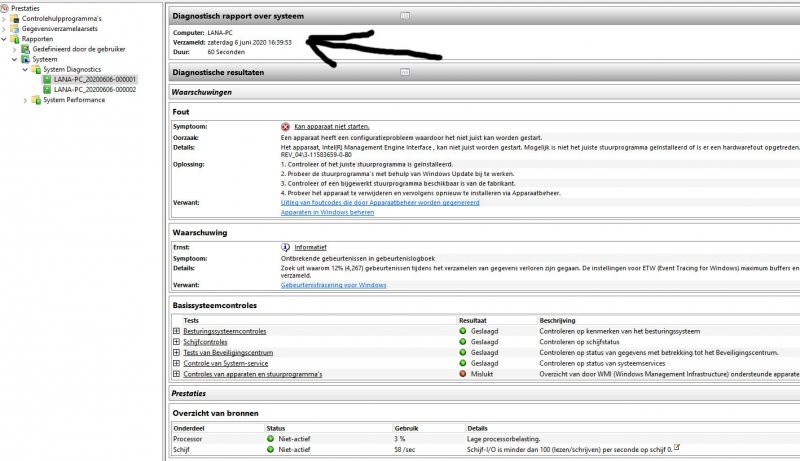The width and height of the screenshot is (800, 461).
Task: Expand the Gegevensverzamelaarsets tree node
Action: tap(4, 29)
